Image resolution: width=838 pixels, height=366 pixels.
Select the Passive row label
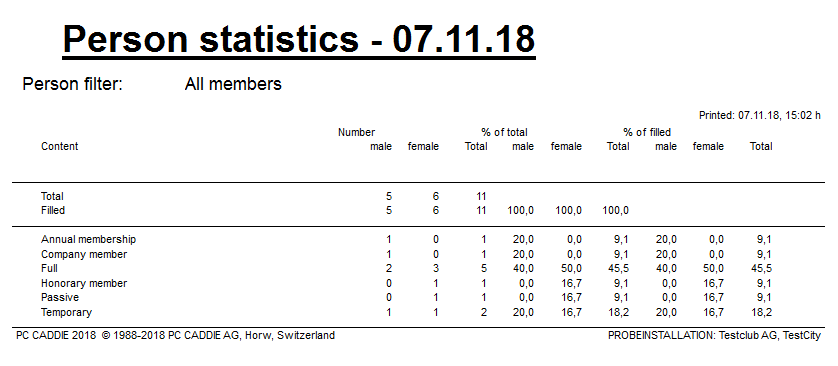60,298
